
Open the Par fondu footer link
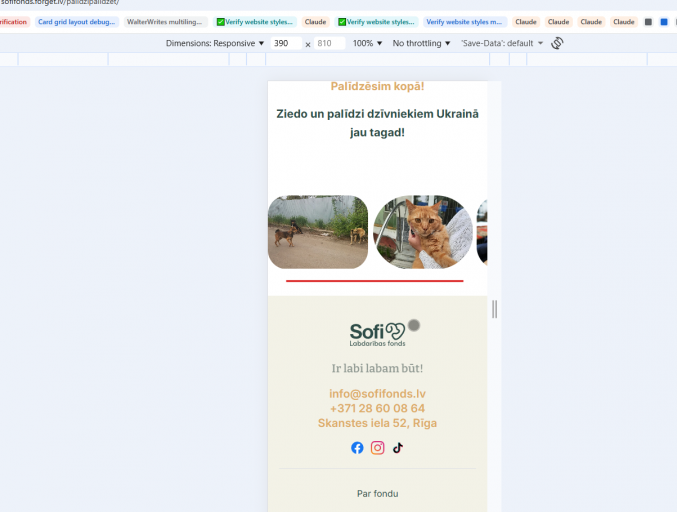coord(377,493)
